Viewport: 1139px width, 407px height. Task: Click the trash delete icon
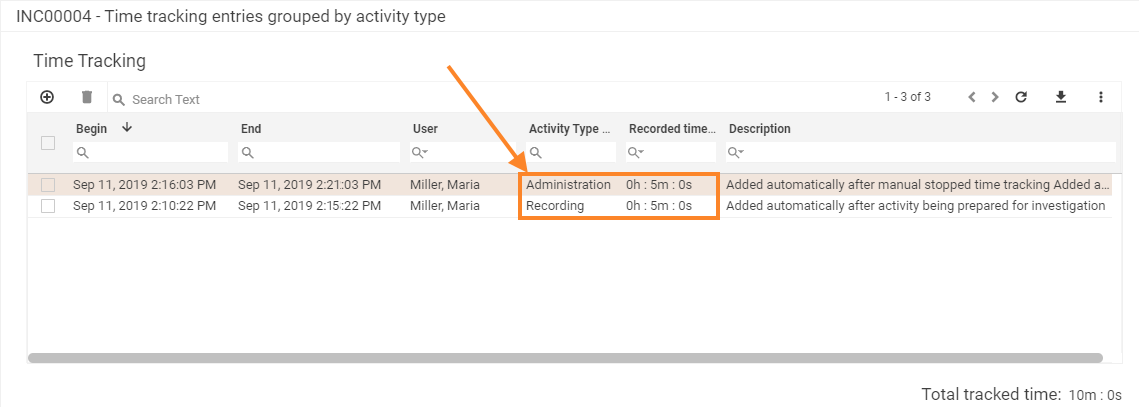[87, 97]
